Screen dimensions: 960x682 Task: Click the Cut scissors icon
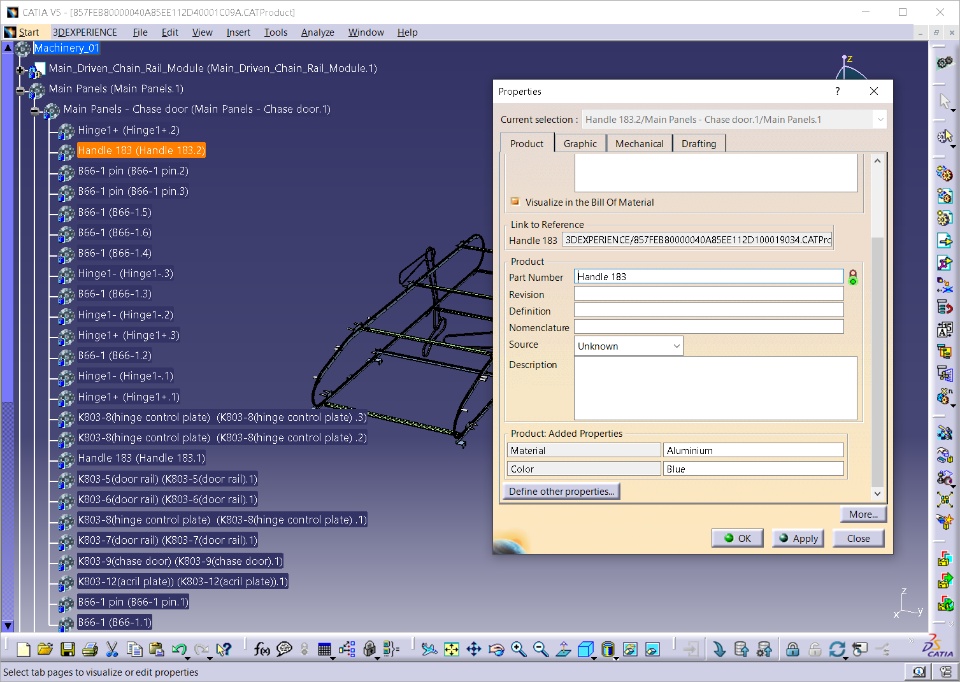click(111, 649)
